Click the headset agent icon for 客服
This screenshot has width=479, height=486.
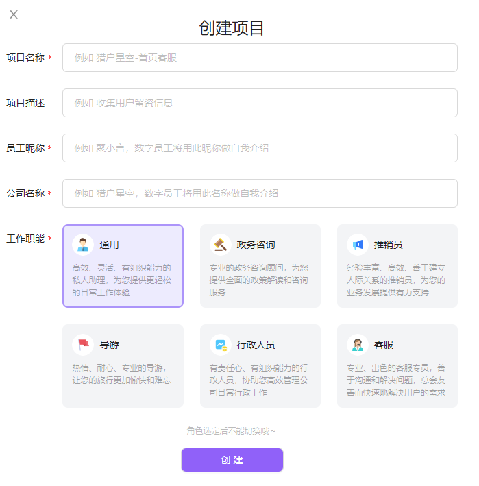tap(358, 345)
